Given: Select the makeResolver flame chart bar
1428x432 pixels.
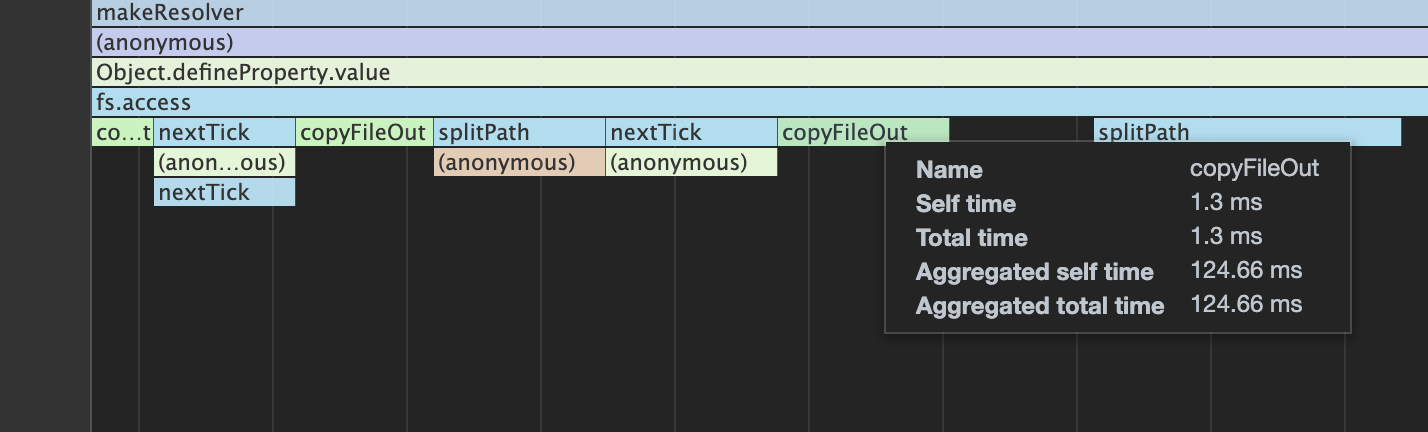Looking at the screenshot, I should click(x=759, y=13).
